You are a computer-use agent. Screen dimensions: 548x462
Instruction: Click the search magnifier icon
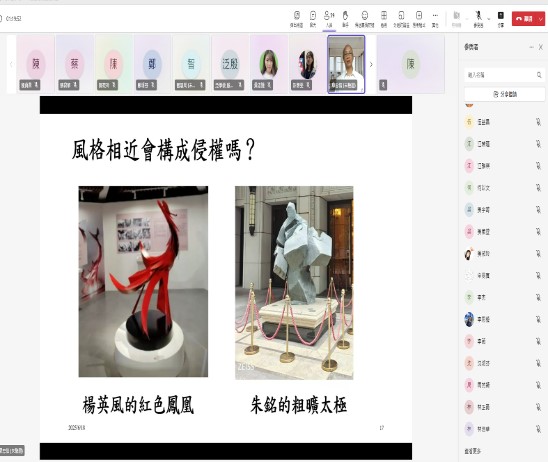[539, 75]
